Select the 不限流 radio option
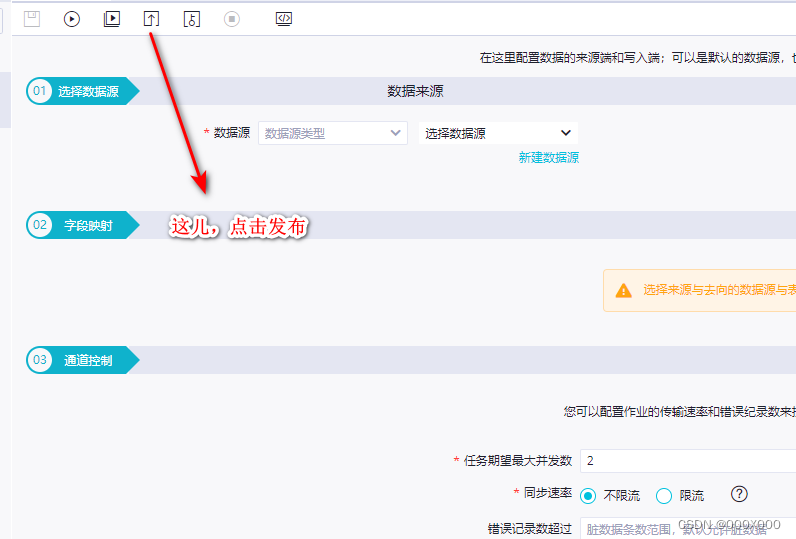 coord(588,496)
